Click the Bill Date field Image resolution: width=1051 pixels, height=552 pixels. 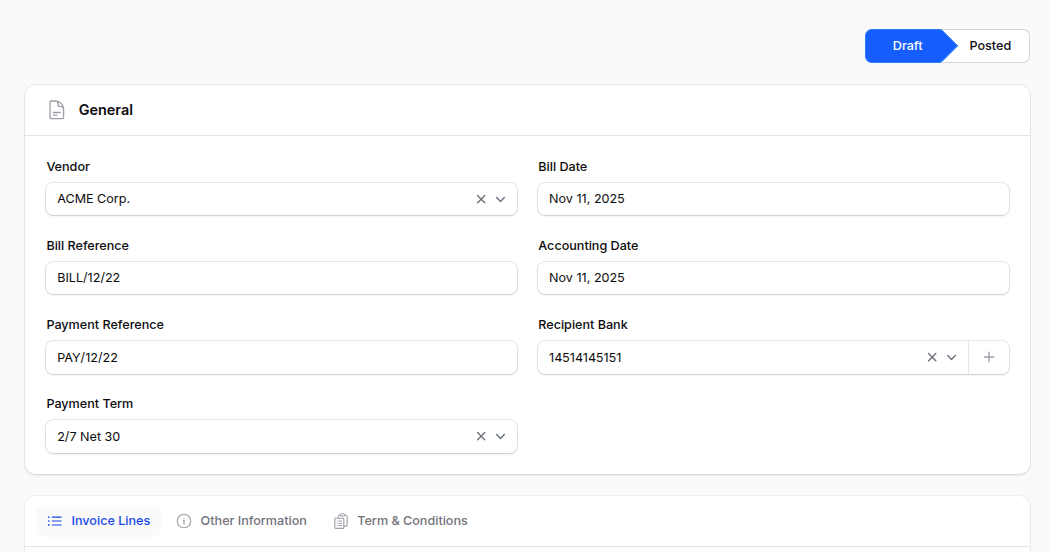click(x=772, y=199)
